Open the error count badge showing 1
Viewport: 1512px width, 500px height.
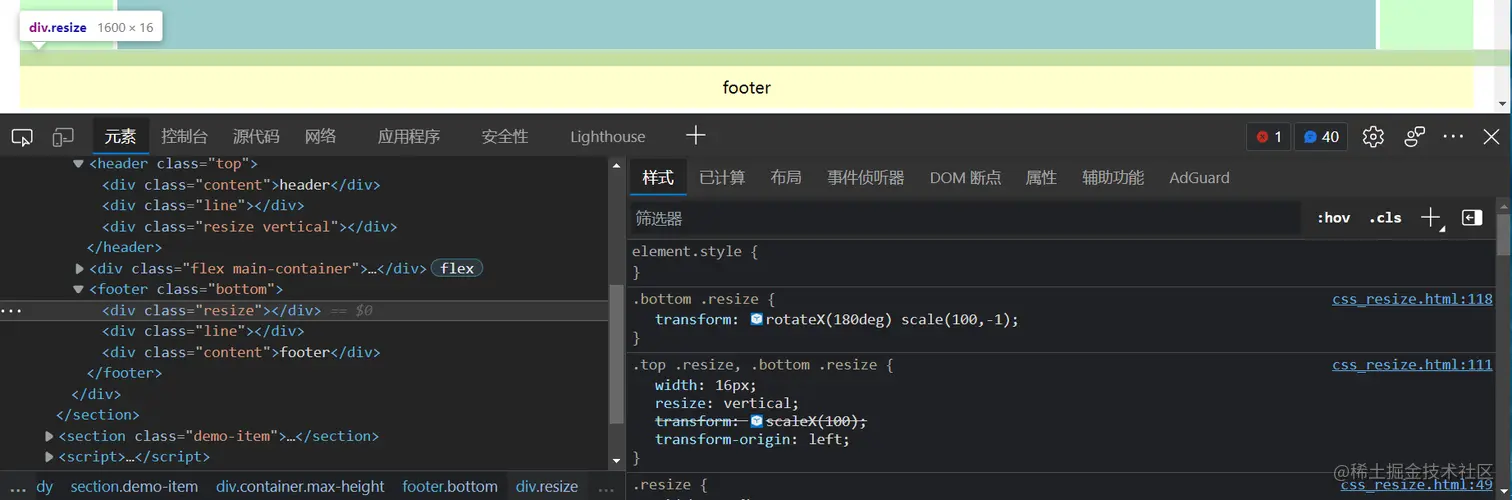[x=1269, y=137]
